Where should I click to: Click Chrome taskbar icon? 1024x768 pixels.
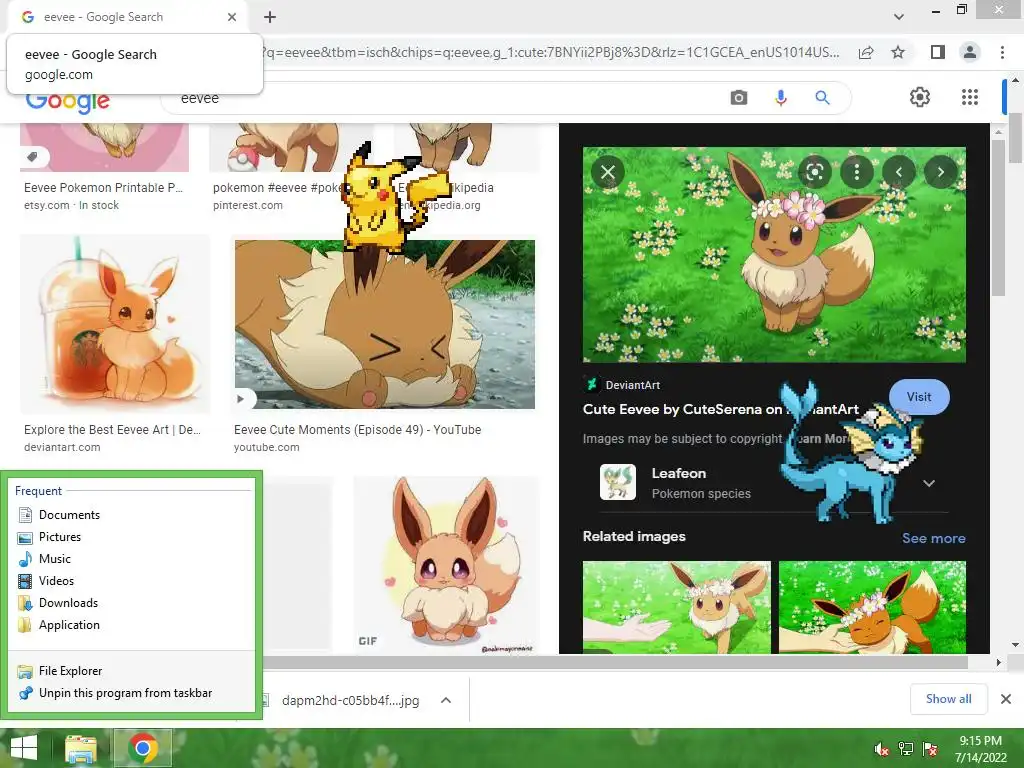(x=143, y=748)
